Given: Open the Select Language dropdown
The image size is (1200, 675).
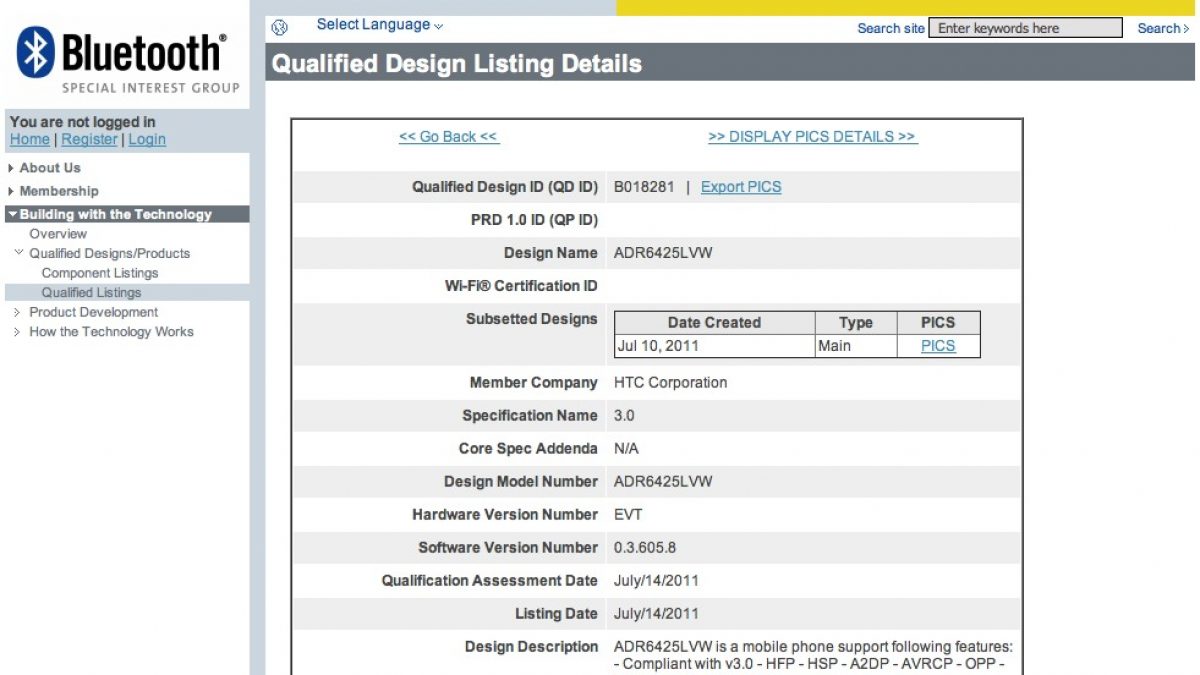Looking at the screenshot, I should click(x=379, y=25).
